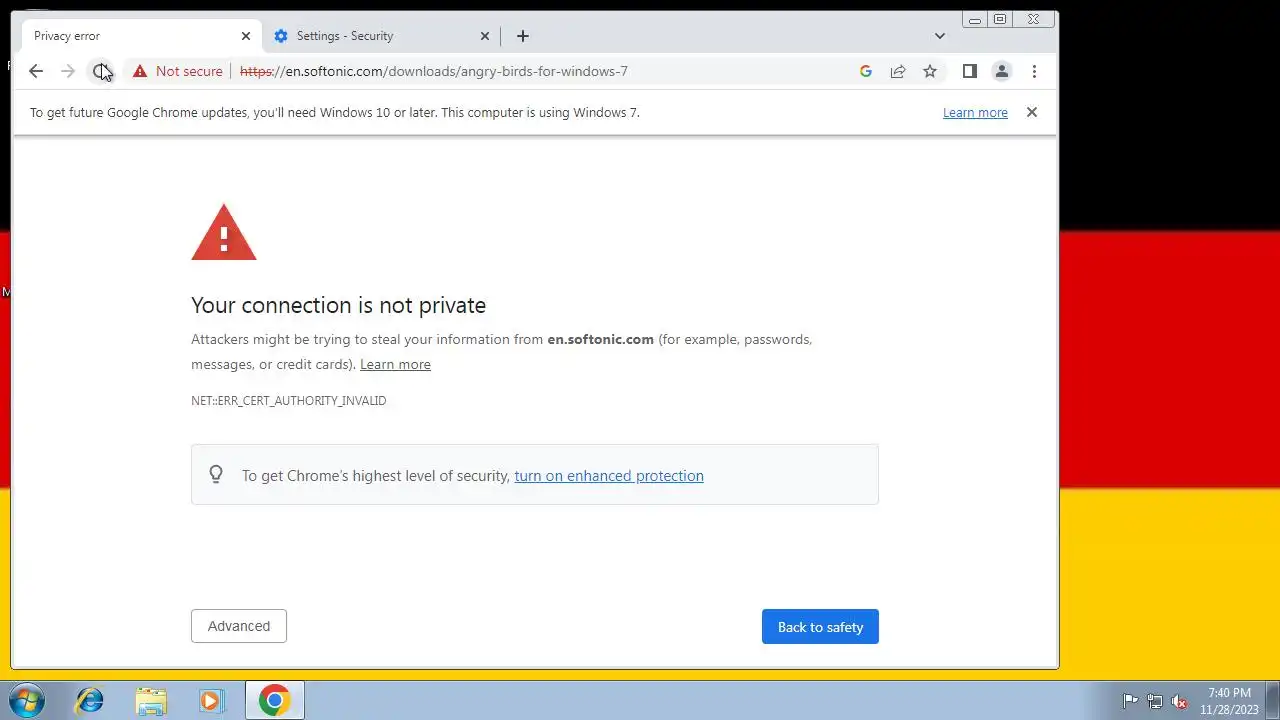This screenshot has width=1280, height=720.
Task: Dismiss the Windows 7 update notice
Action: tap(1032, 112)
